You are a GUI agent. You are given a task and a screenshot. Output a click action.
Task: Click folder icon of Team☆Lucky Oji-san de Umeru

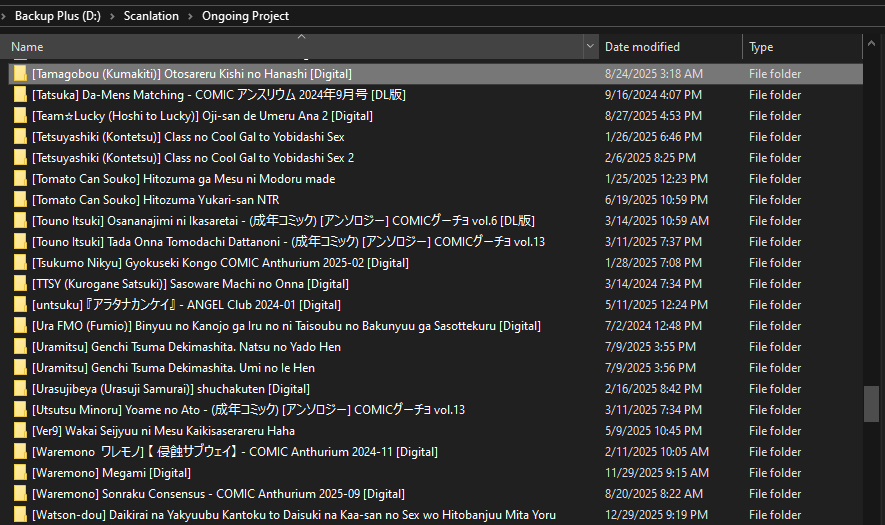(x=20, y=116)
